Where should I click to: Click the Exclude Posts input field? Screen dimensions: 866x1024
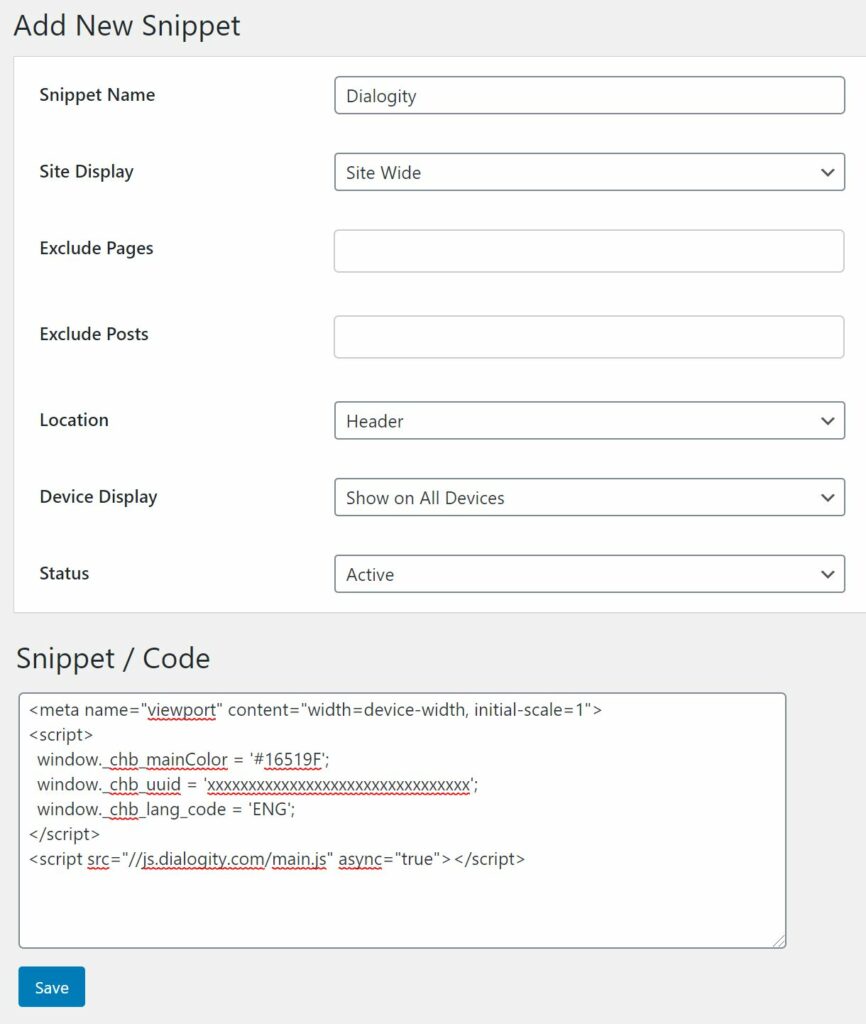point(588,337)
